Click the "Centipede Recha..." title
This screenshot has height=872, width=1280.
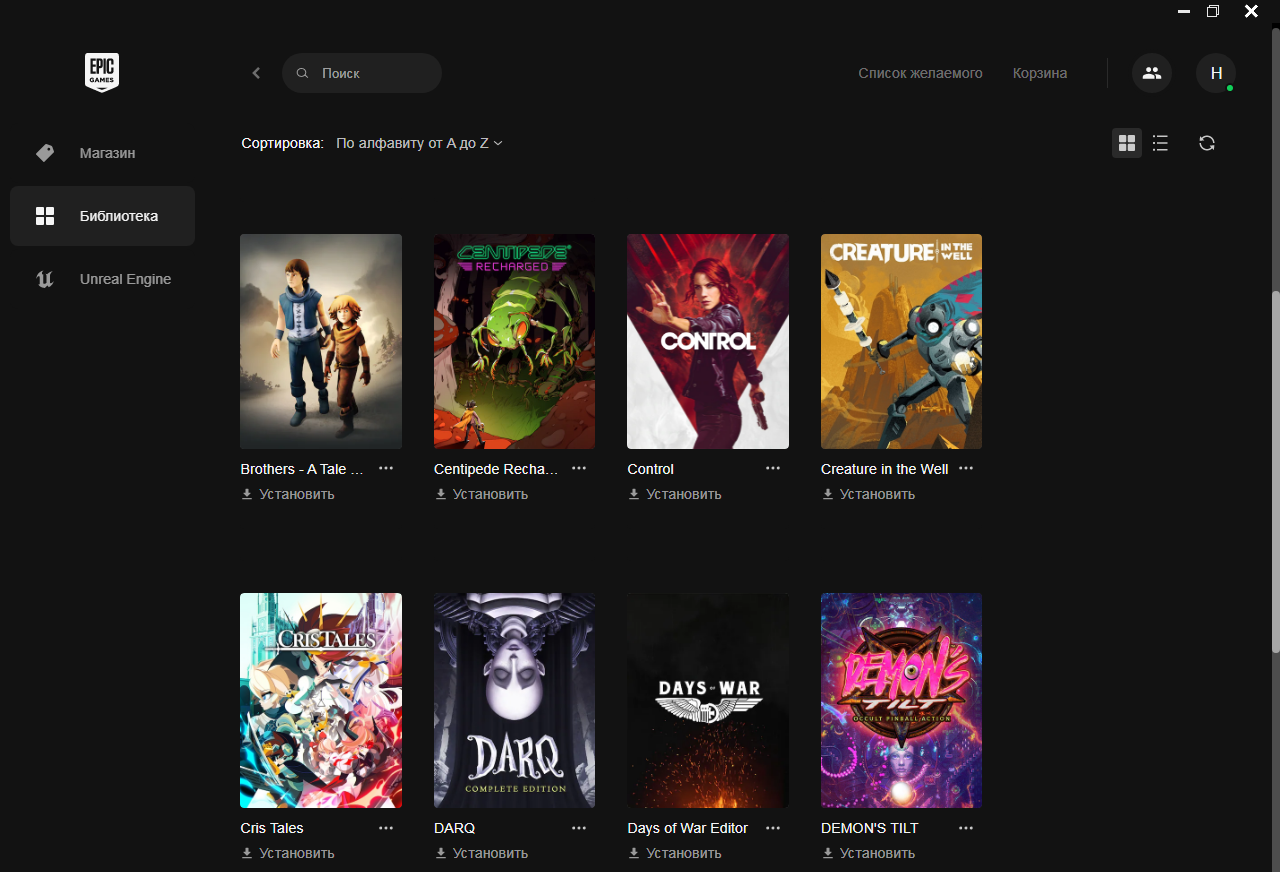[496, 469]
